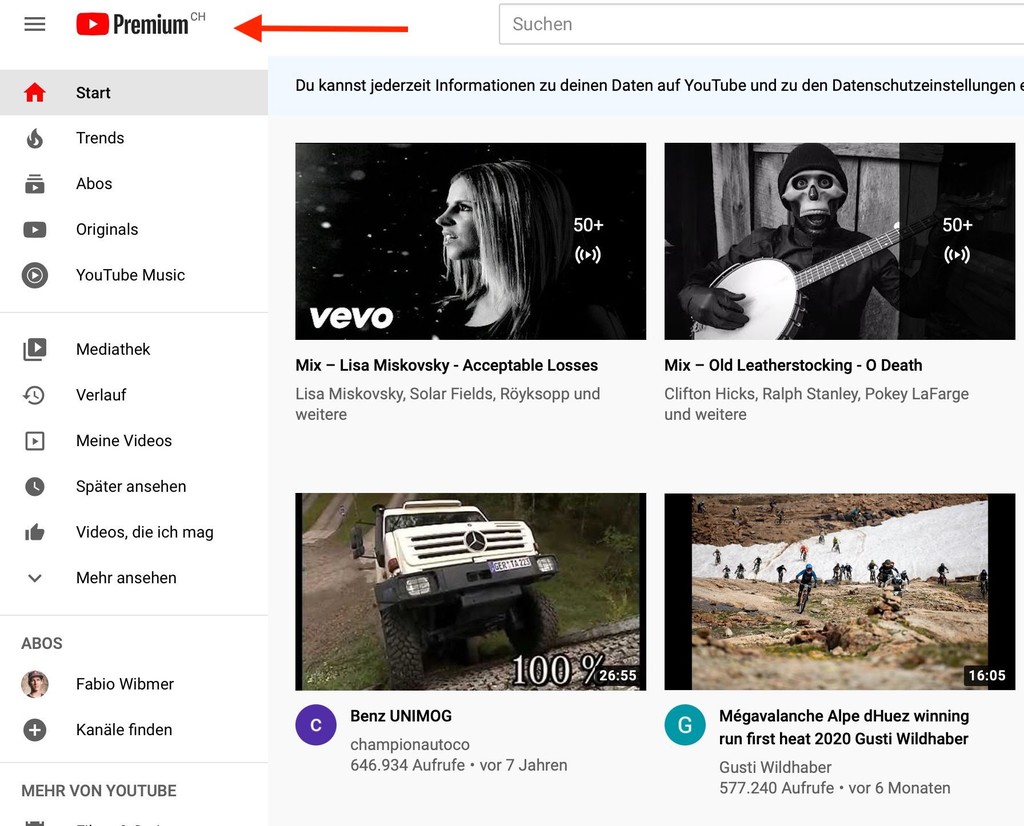Click Mehr ansehen label
The width and height of the screenshot is (1024, 826).
tap(126, 578)
